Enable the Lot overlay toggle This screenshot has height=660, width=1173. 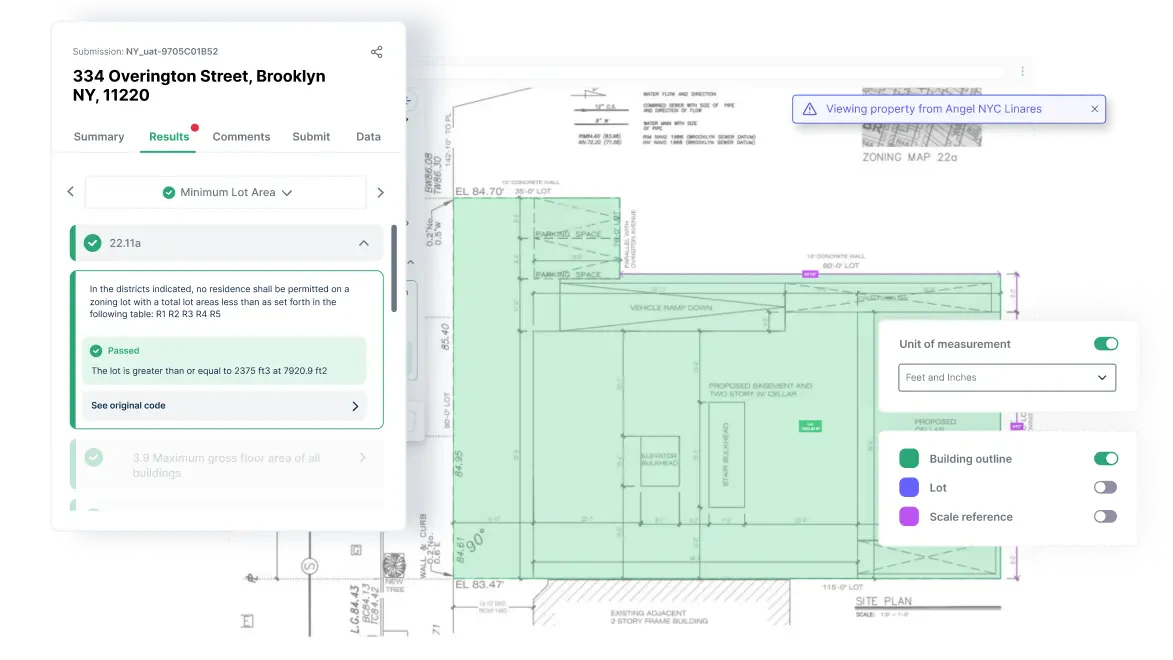(x=1104, y=487)
